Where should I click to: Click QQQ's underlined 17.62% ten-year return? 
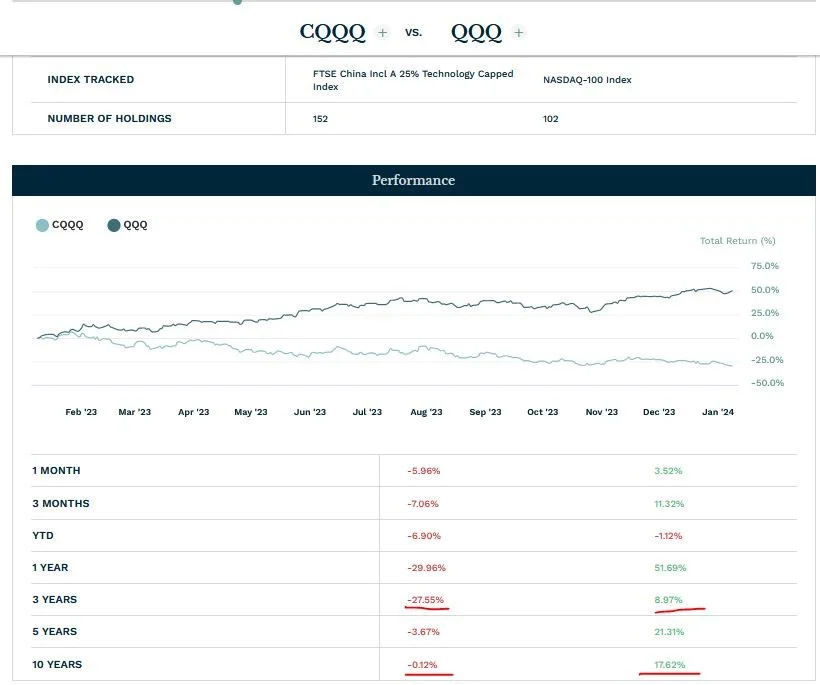click(667, 663)
